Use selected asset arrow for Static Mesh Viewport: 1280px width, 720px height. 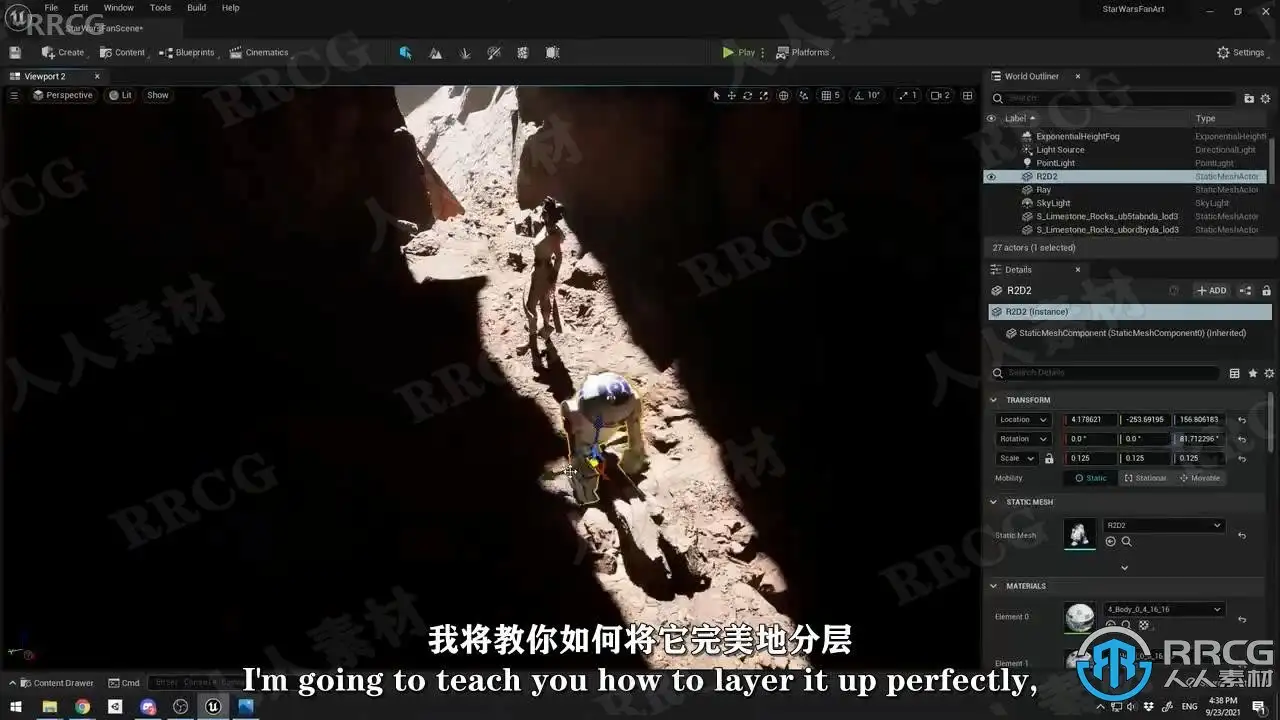(x=1110, y=541)
